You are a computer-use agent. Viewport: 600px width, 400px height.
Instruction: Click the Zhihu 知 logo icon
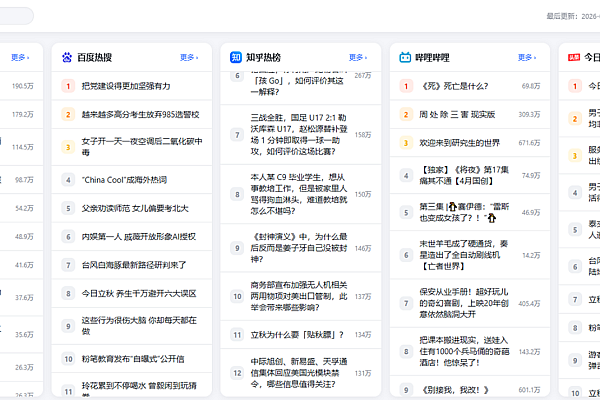[236, 57]
